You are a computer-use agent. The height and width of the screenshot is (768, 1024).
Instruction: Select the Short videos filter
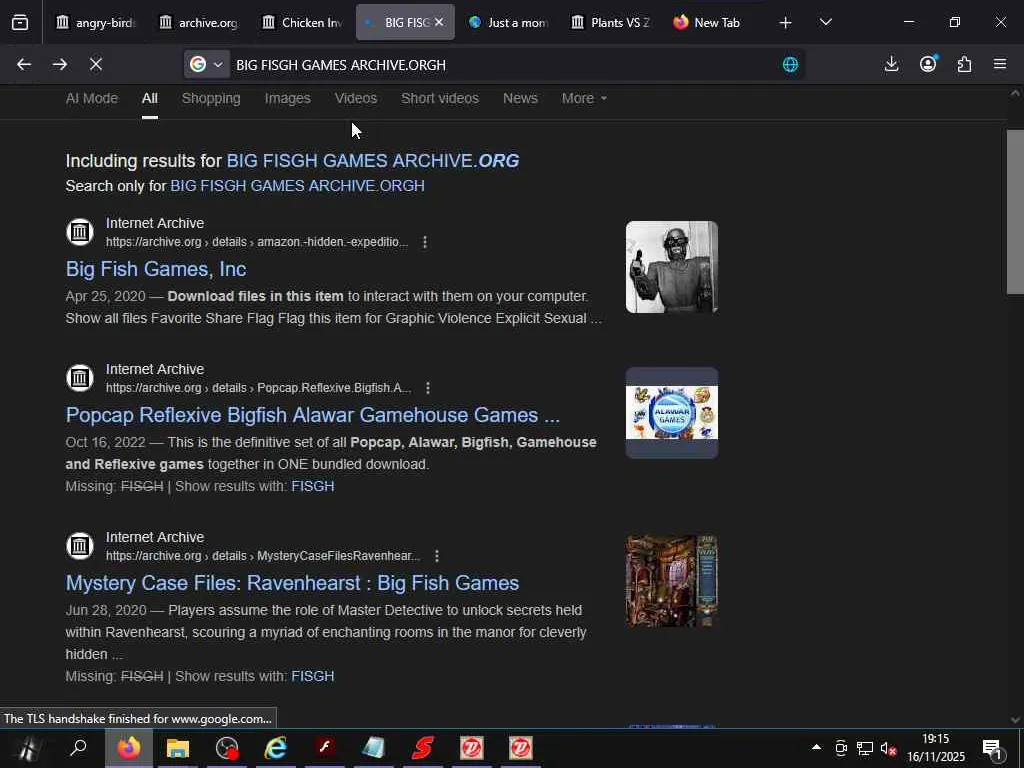point(440,98)
